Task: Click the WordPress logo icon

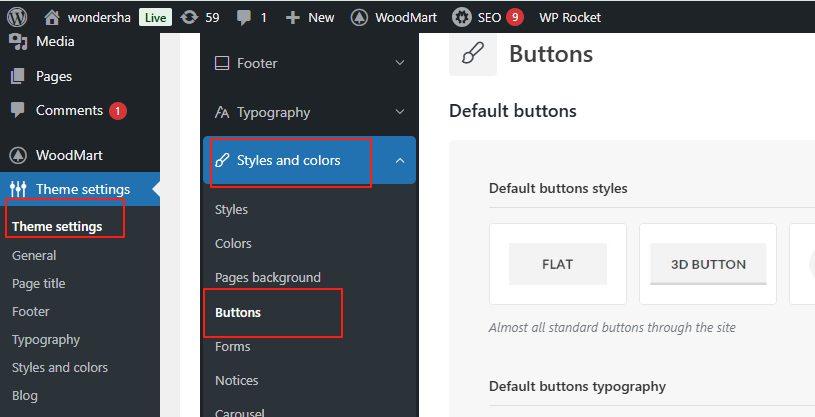Action: [x=17, y=17]
